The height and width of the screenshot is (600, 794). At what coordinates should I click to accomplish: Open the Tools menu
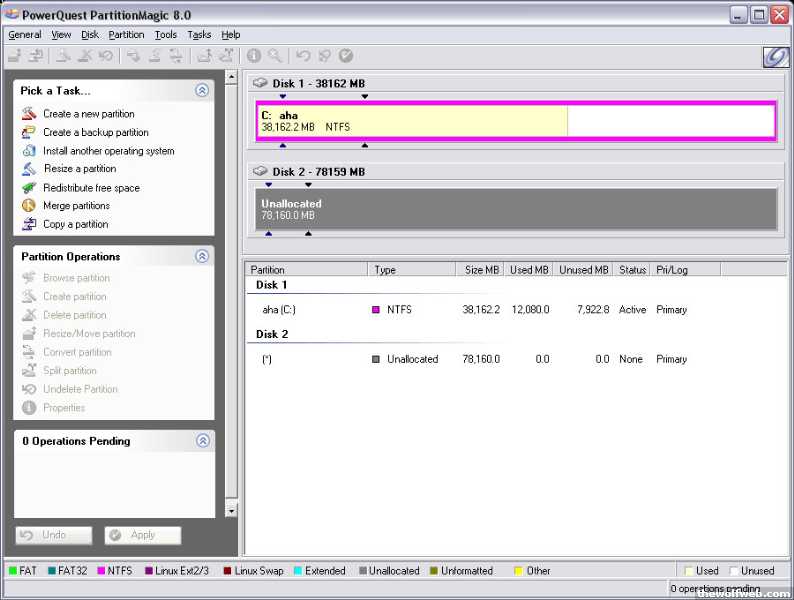point(166,34)
